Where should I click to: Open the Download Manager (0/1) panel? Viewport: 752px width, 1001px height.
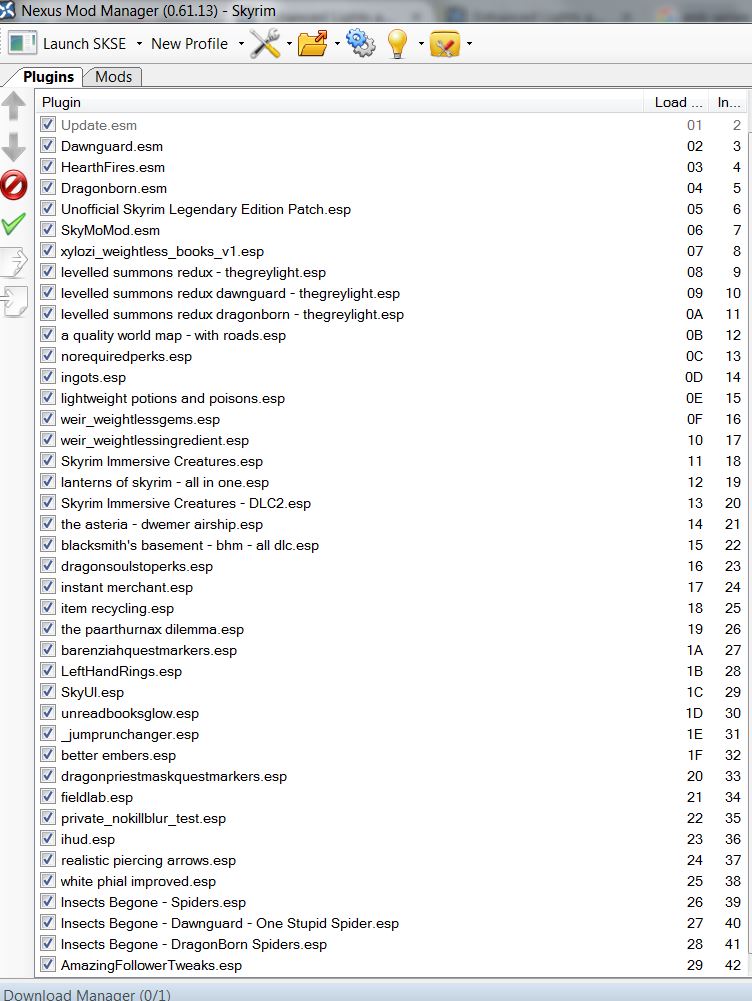[87, 994]
